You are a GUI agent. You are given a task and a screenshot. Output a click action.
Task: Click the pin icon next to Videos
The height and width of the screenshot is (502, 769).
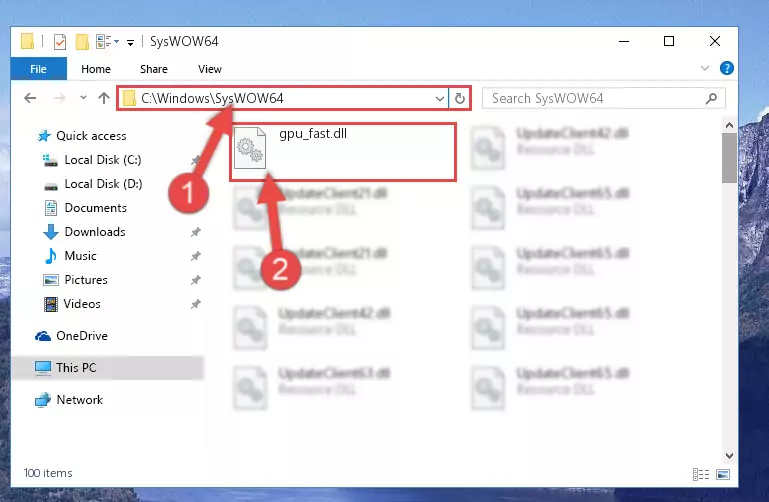196,304
